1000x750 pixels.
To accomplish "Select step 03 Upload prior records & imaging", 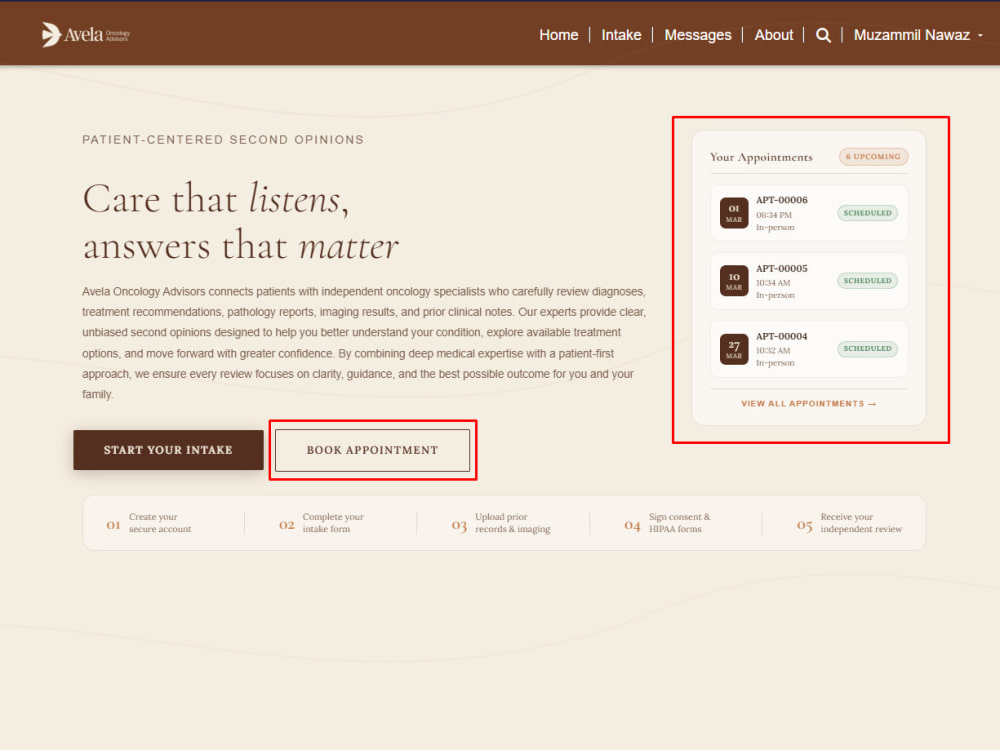I will coord(501,523).
